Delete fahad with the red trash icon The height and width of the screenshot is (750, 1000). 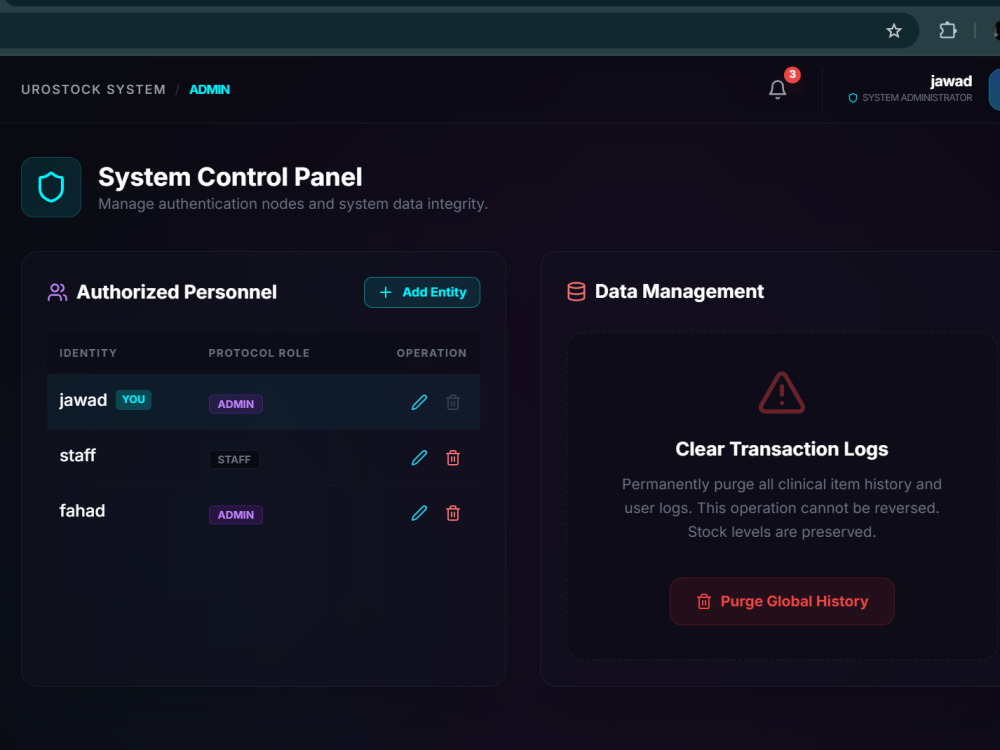(453, 513)
